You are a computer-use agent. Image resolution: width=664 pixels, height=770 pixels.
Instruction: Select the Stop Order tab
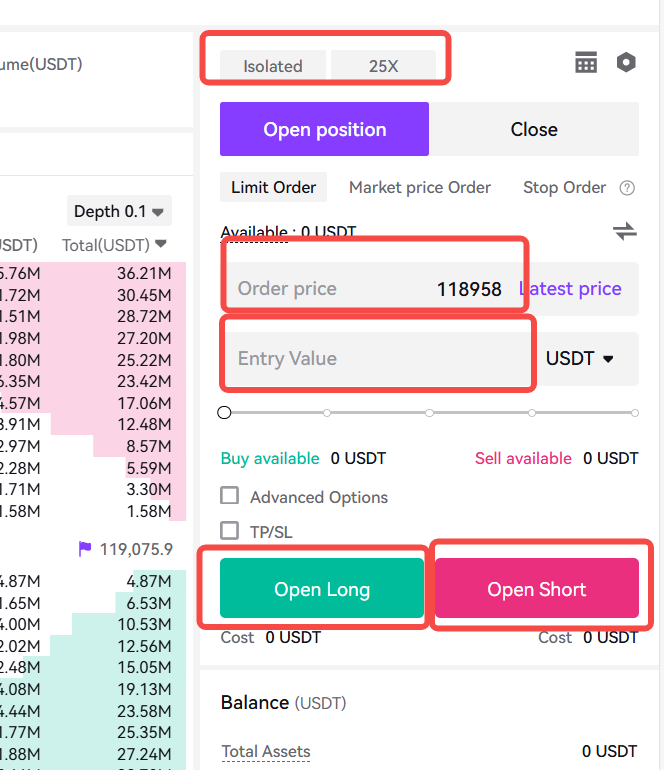coord(564,187)
